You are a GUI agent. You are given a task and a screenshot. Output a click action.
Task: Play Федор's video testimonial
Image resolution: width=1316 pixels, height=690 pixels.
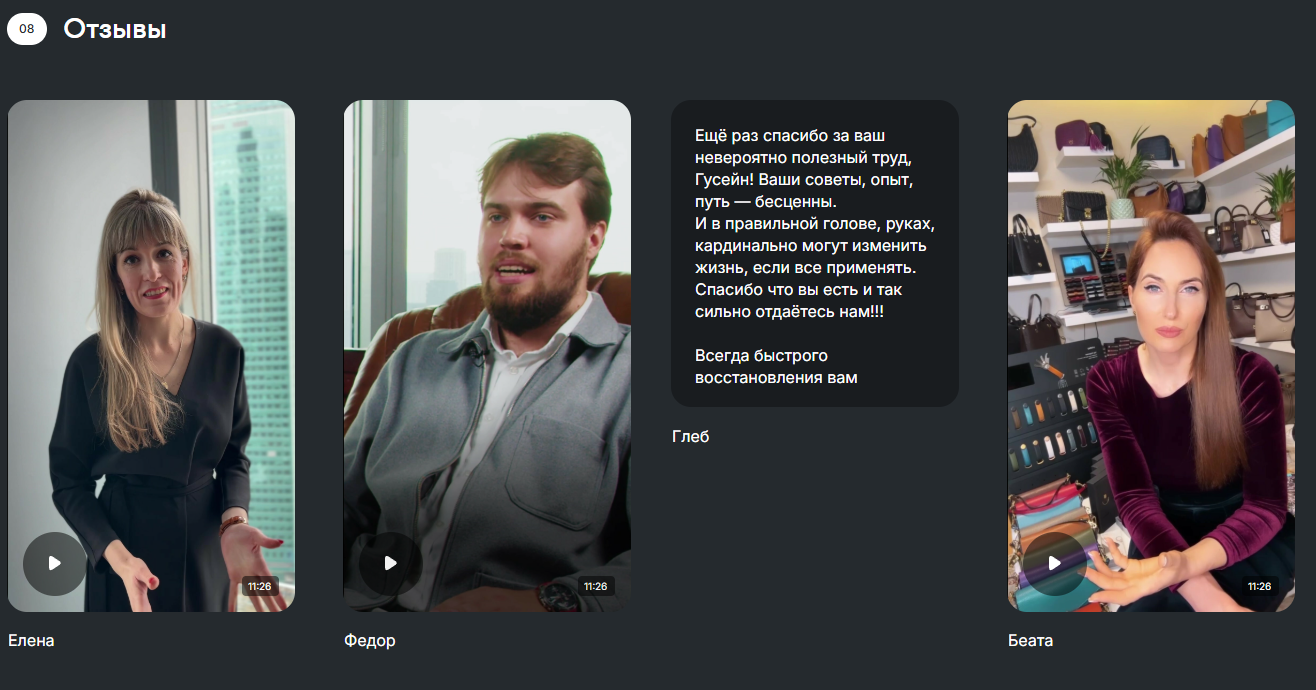(x=390, y=563)
